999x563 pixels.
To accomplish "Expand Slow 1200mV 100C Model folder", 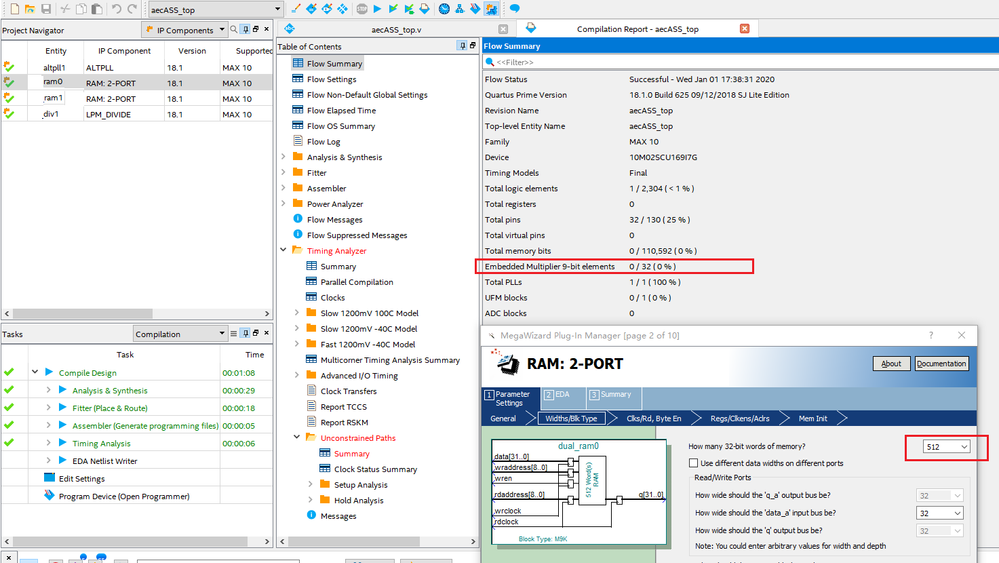I will 297,313.
